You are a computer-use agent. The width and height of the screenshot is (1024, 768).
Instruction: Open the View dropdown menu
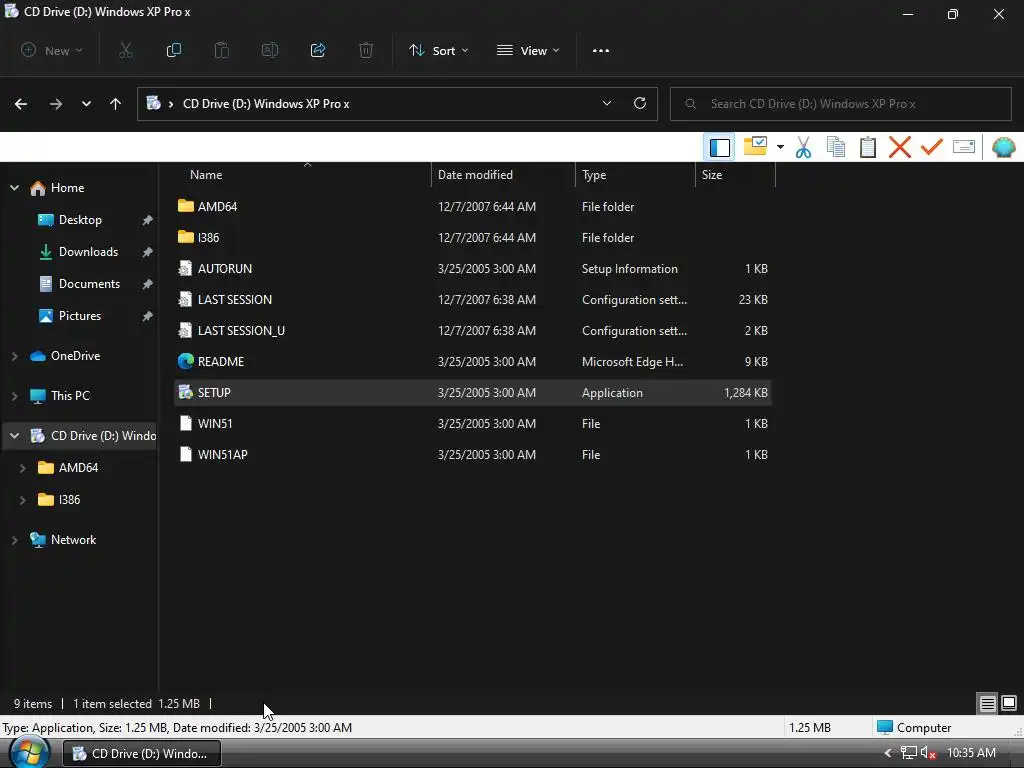[x=528, y=50]
